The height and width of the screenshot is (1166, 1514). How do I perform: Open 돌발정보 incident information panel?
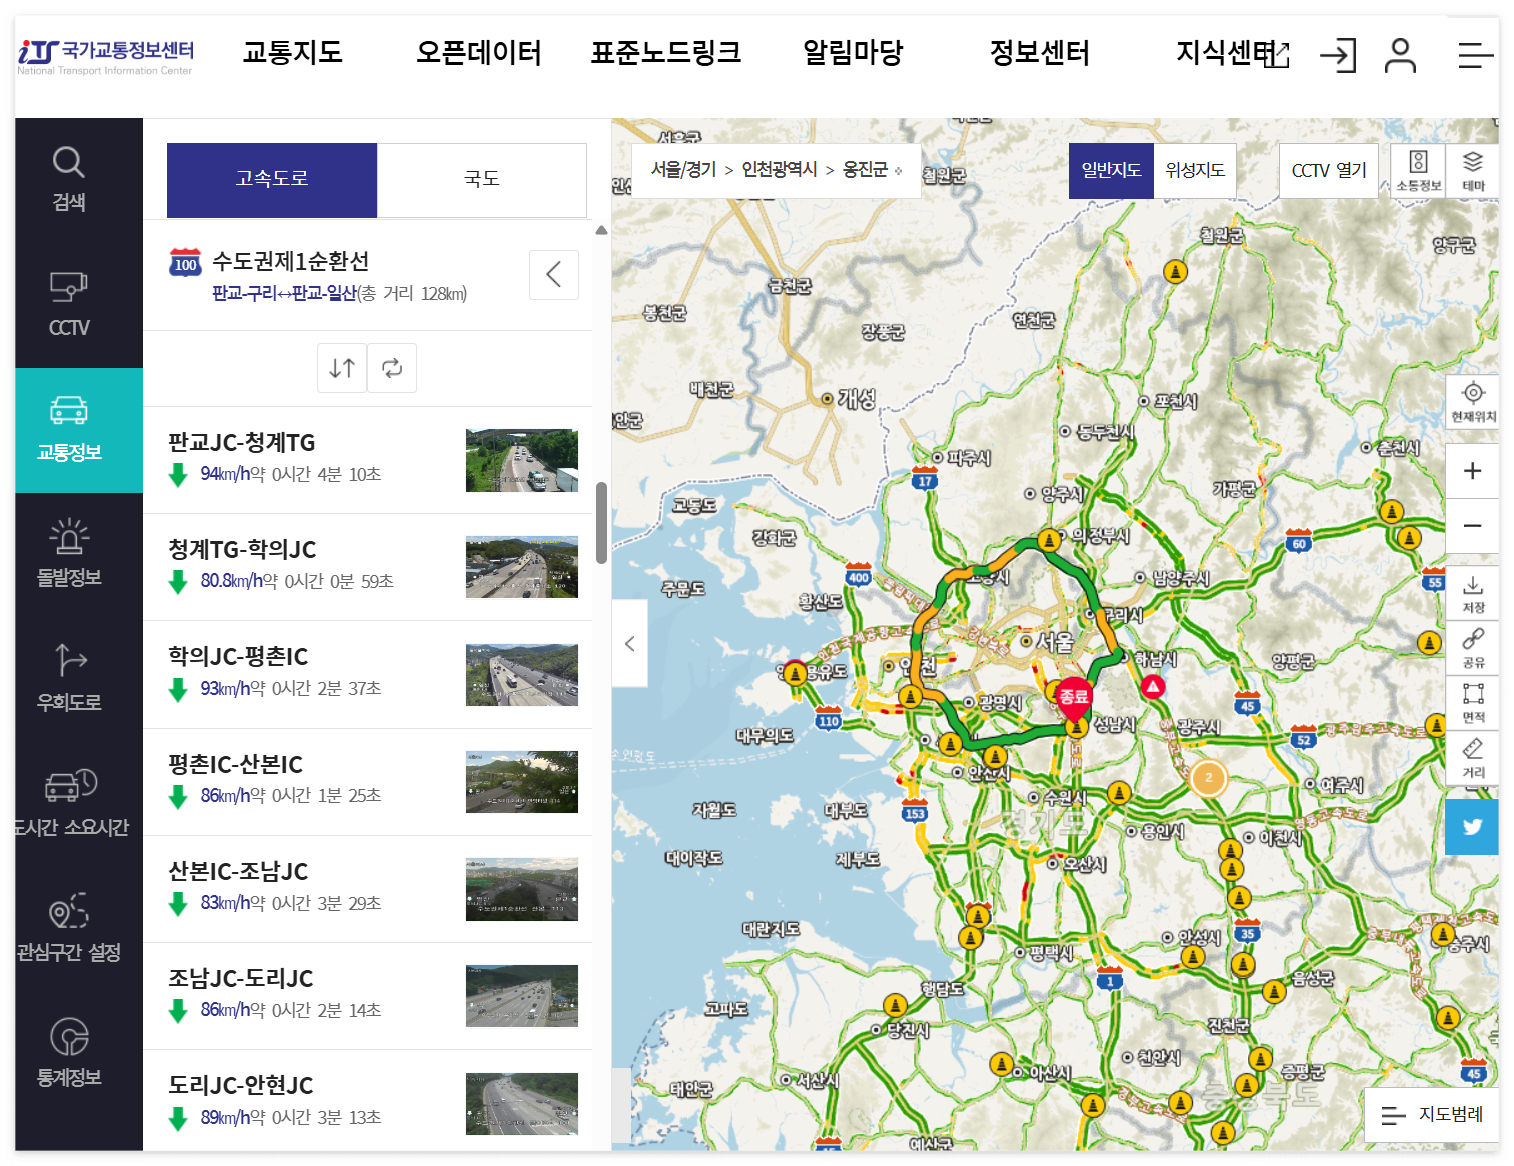[67, 555]
